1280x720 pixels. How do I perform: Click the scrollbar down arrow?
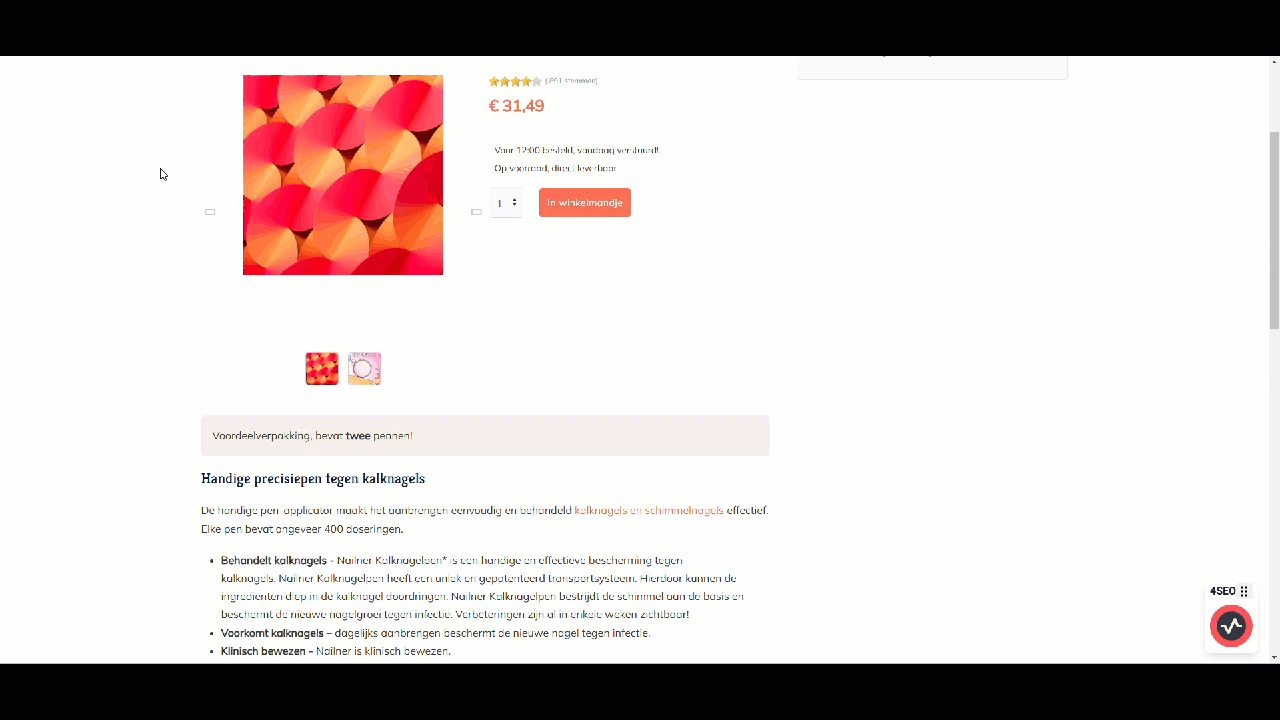1274,657
